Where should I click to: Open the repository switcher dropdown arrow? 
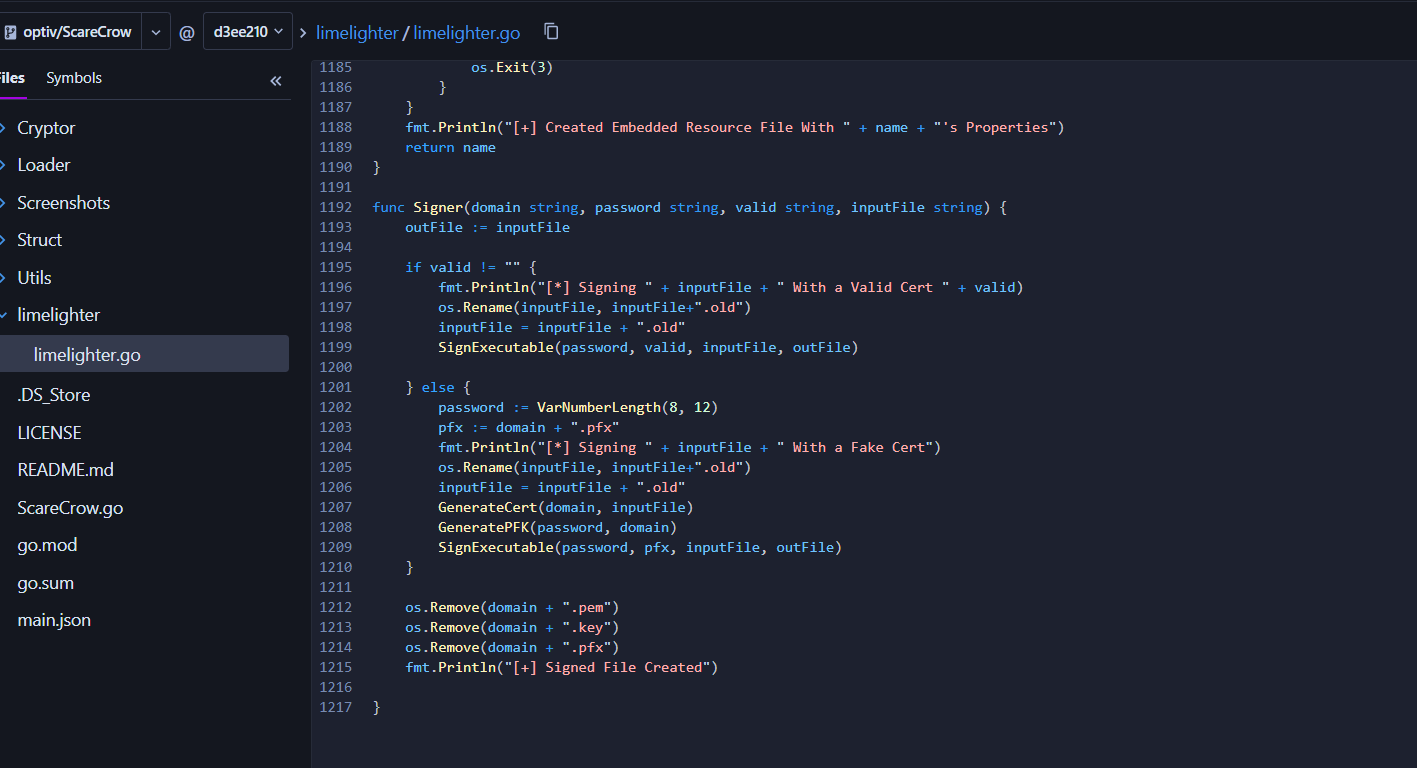[x=156, y=32]
